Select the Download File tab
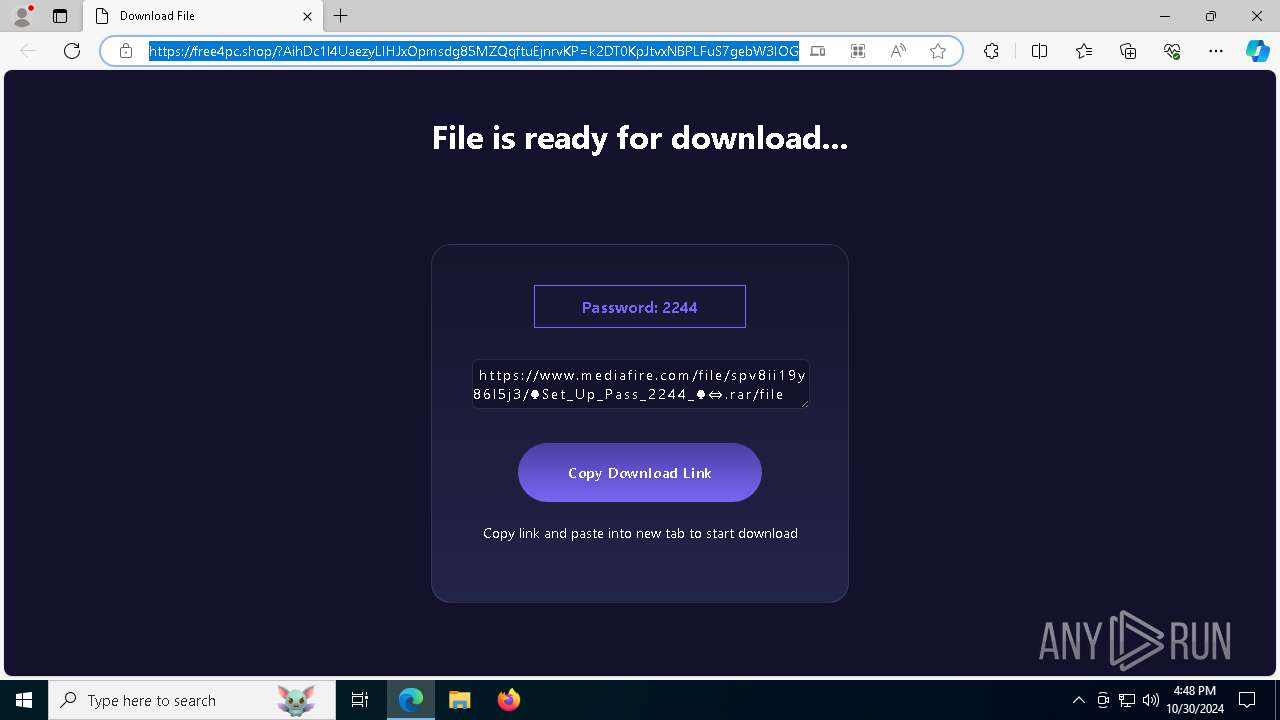The image size is (1280, 720). pyautogui.click(x=202, y=16)
